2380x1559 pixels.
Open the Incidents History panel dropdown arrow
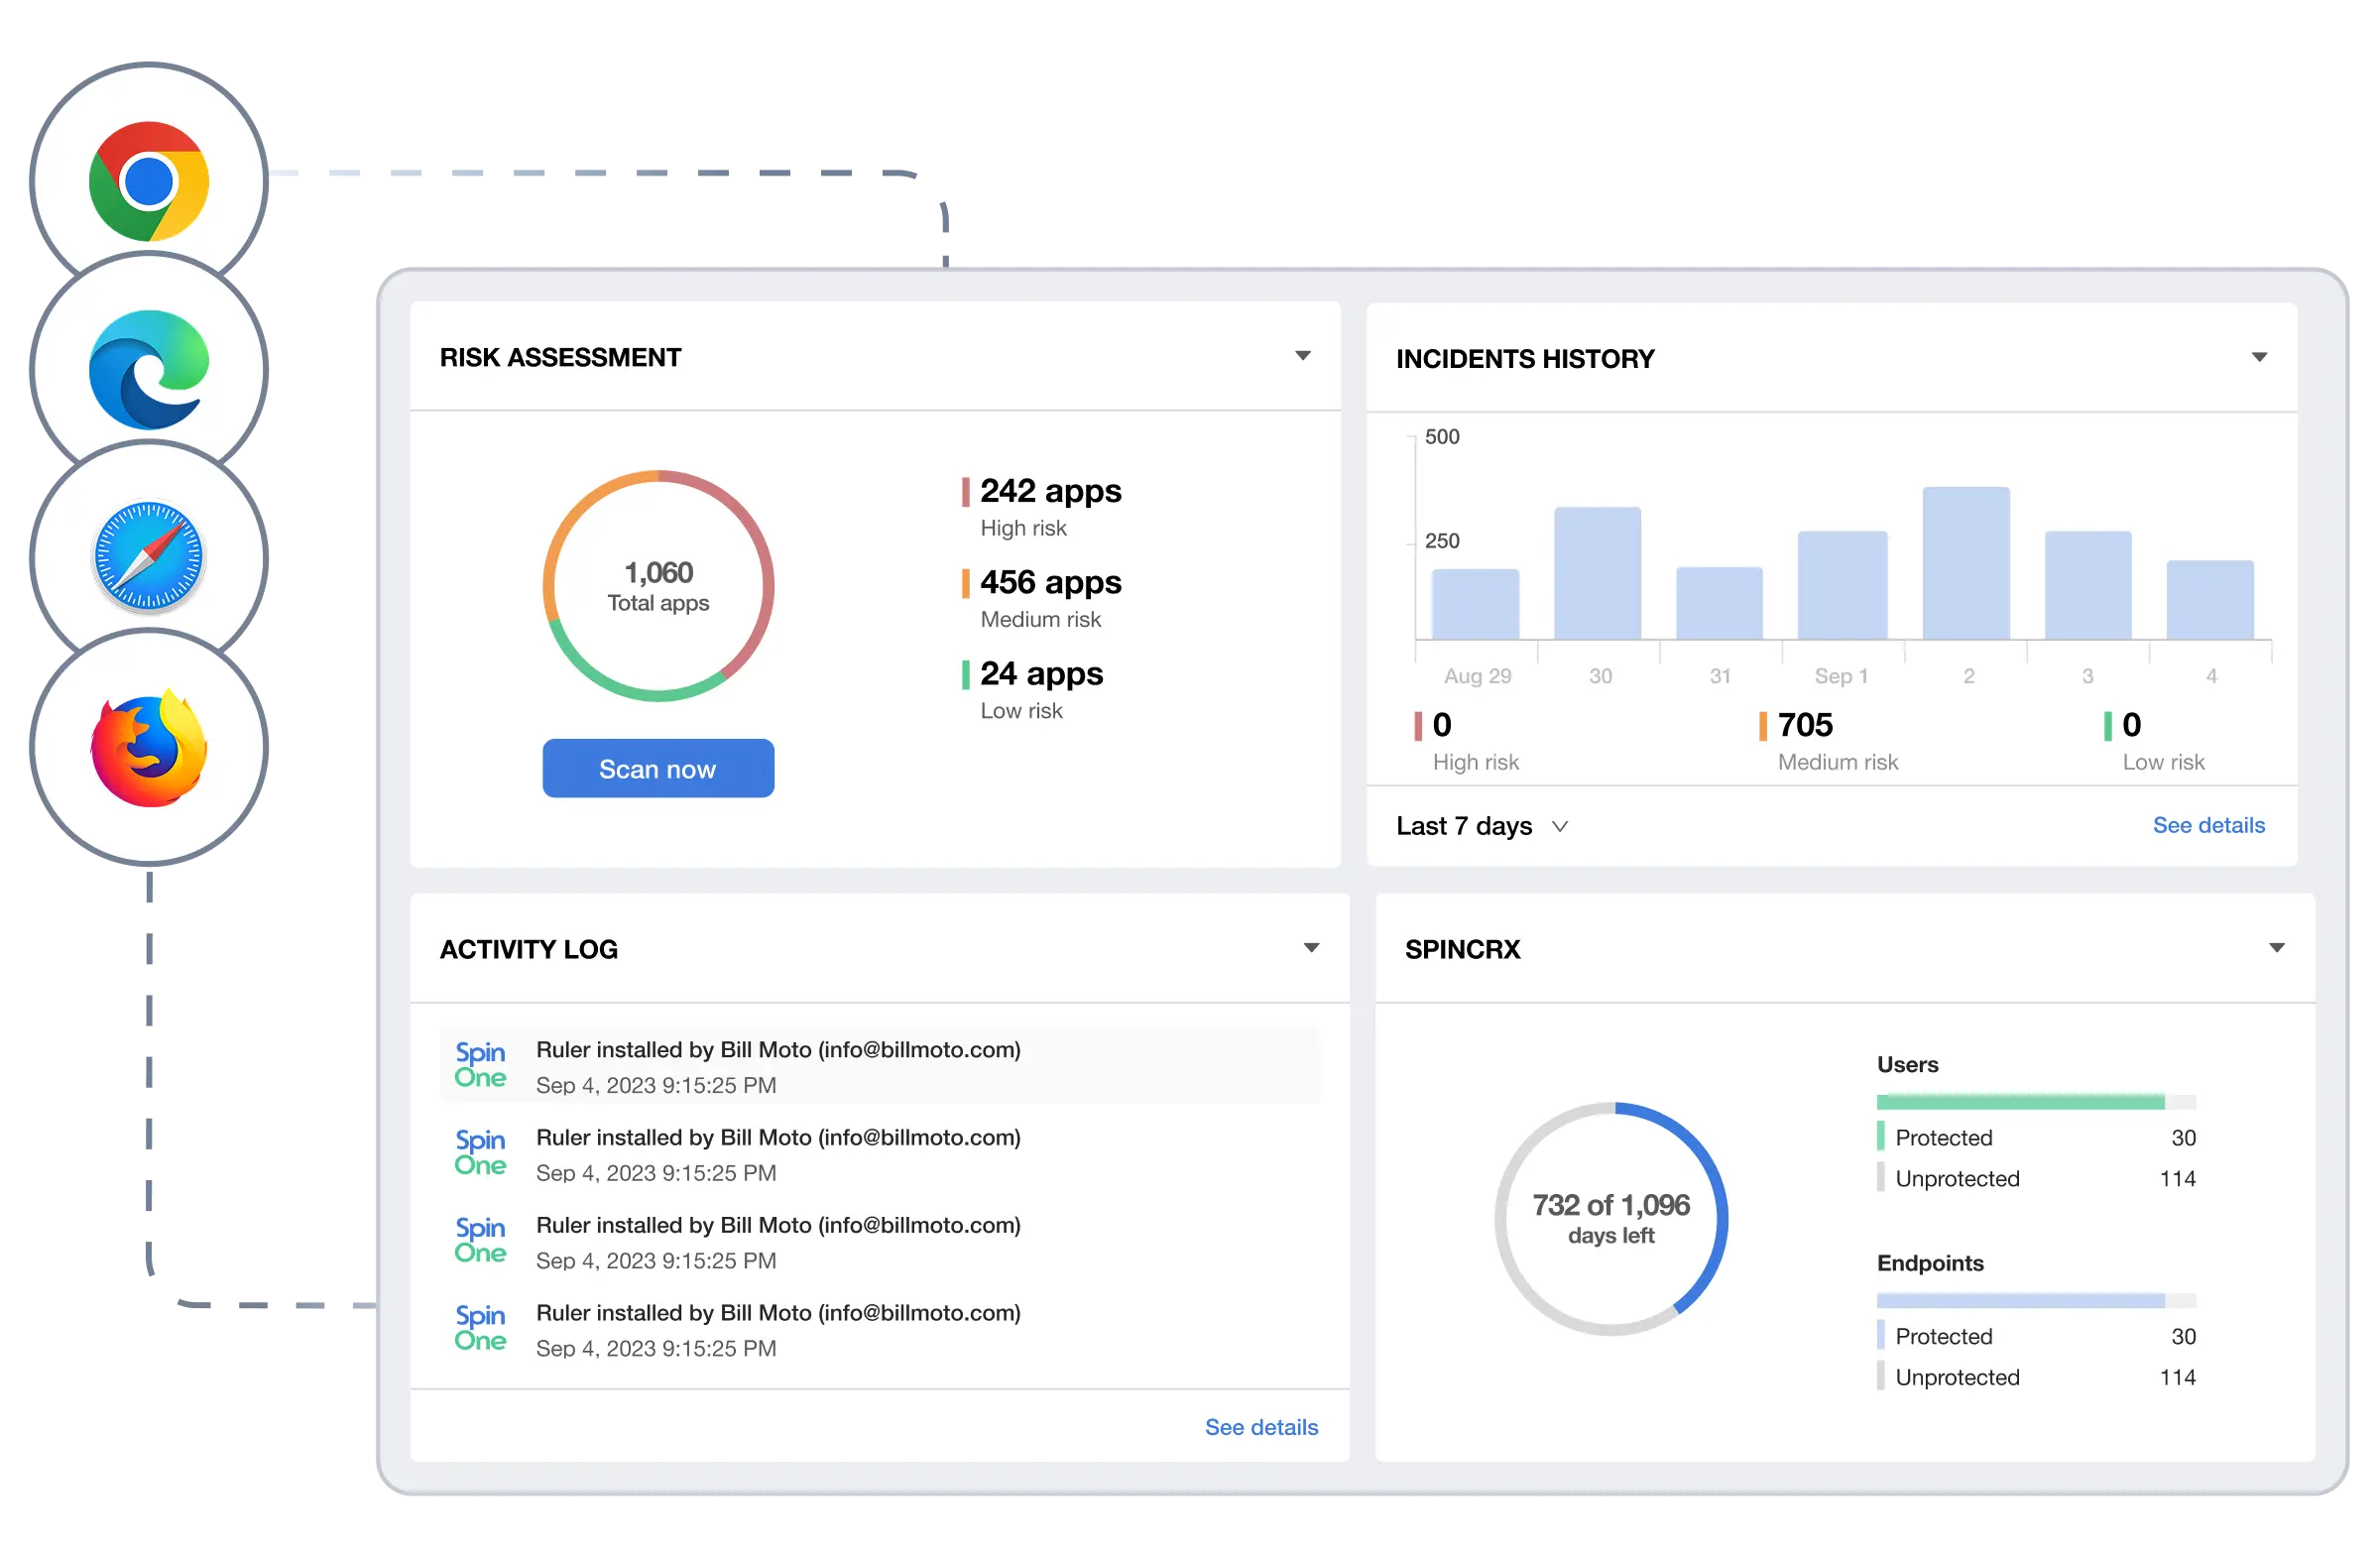pos(2258,358)
